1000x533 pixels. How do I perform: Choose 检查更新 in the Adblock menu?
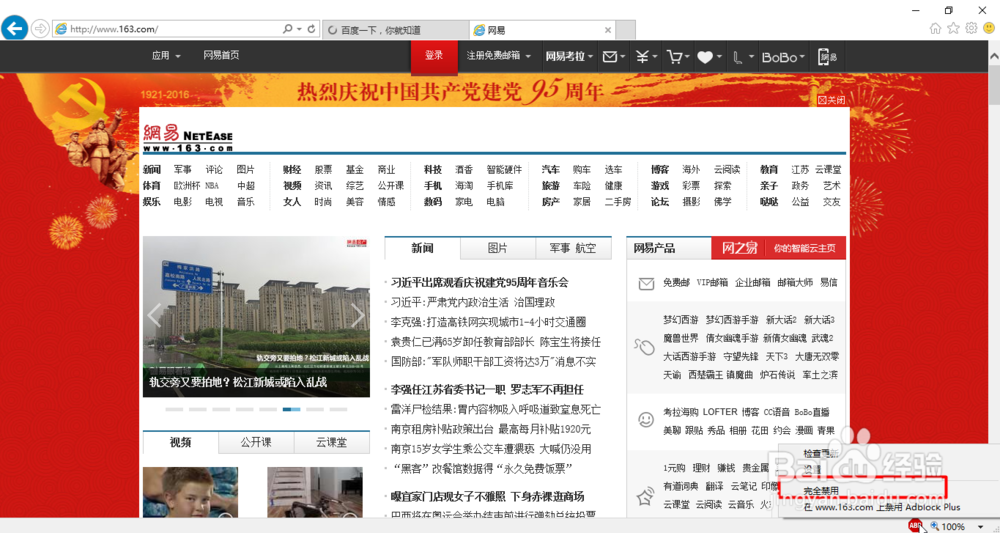(820, 453)
